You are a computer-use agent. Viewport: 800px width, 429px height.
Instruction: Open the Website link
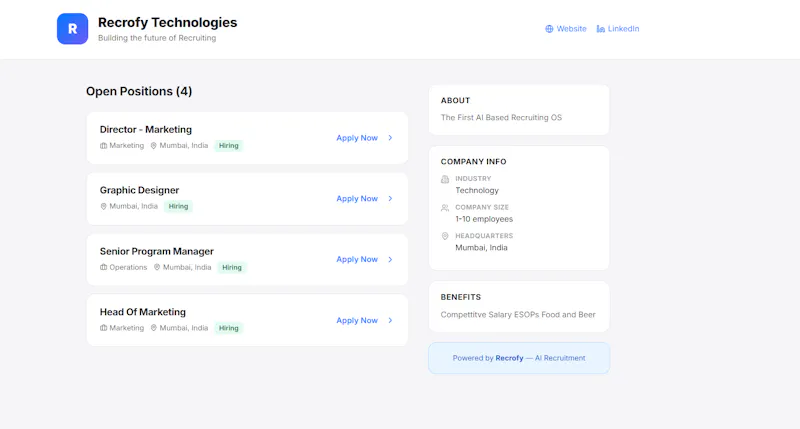pyautogui.click(x=566, y=29)
